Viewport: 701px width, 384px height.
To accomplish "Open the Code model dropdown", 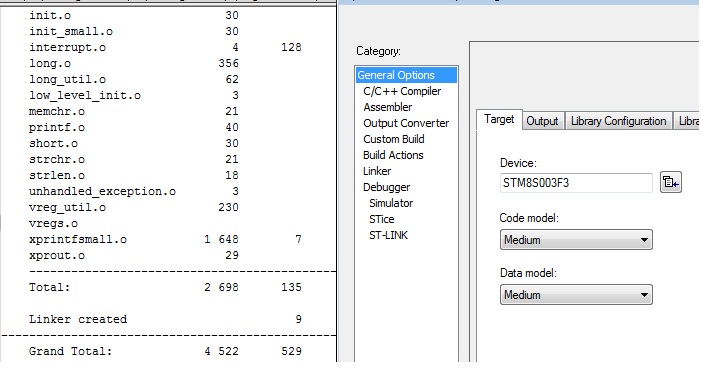I will pos(576,240).
